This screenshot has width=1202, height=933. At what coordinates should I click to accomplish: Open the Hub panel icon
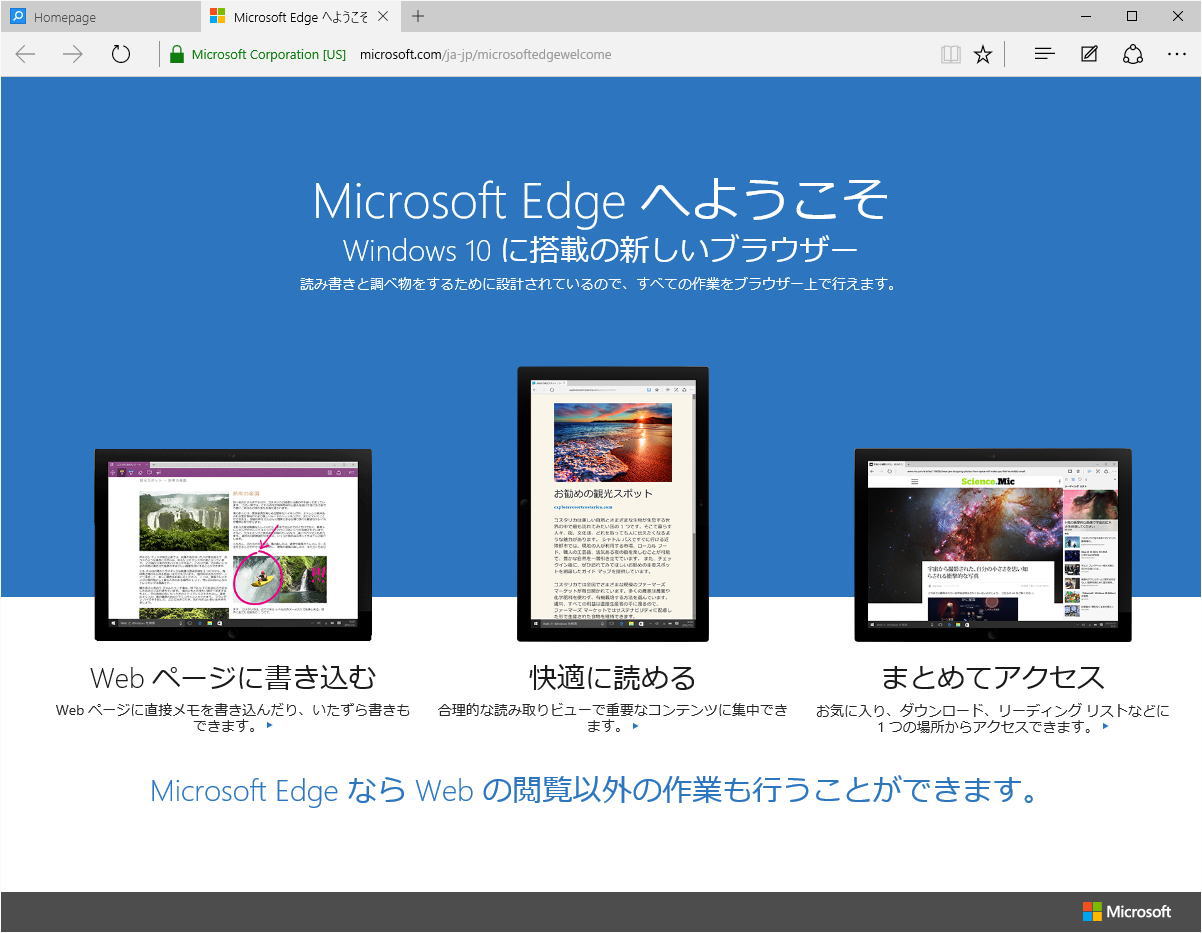coord(1044,54)
